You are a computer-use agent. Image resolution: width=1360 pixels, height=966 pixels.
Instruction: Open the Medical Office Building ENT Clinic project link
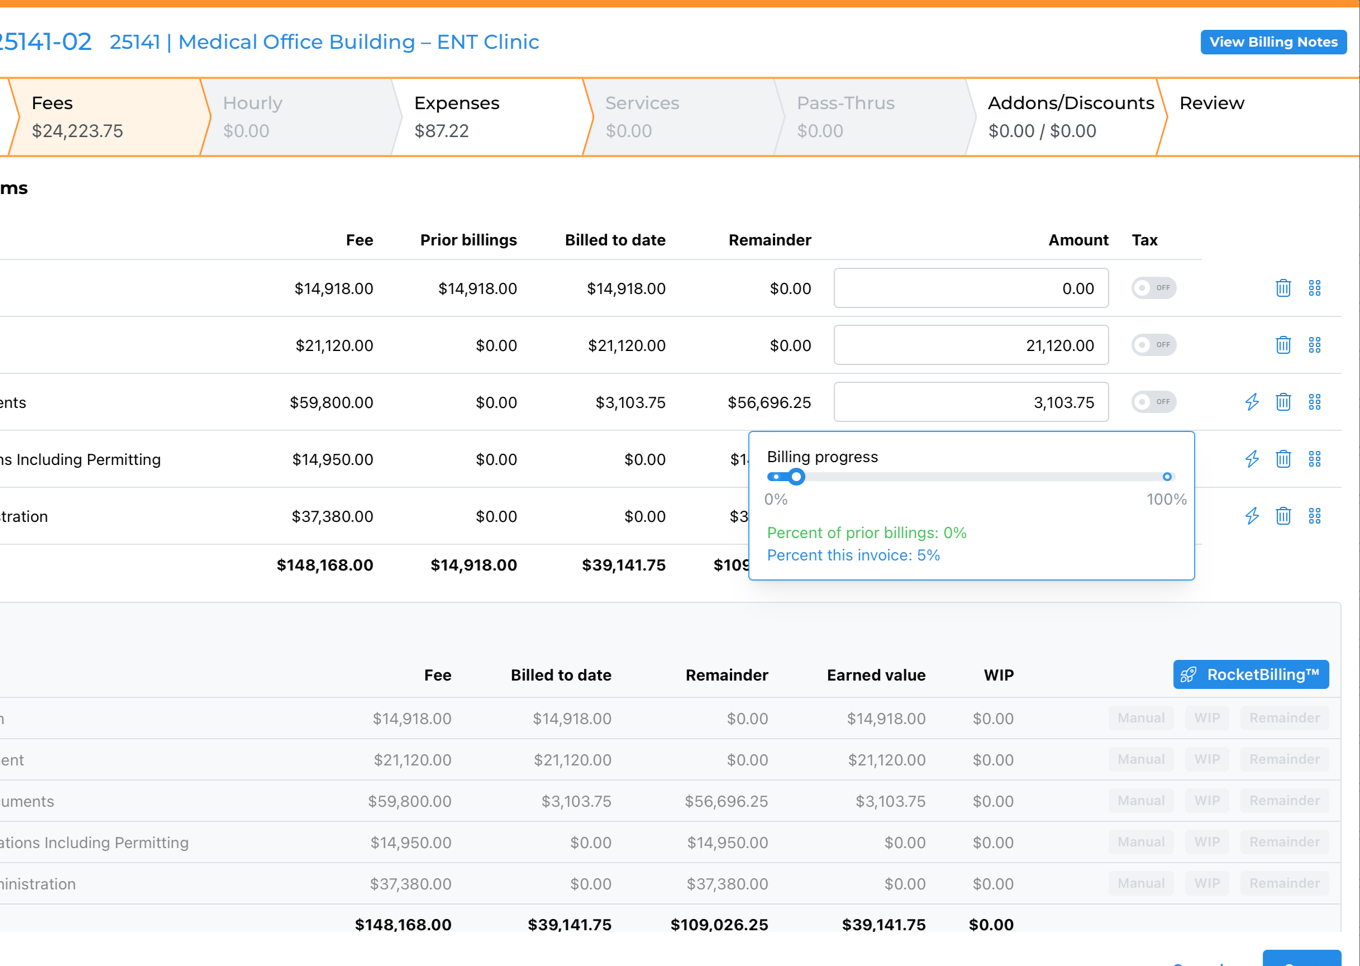pos(324,42)
